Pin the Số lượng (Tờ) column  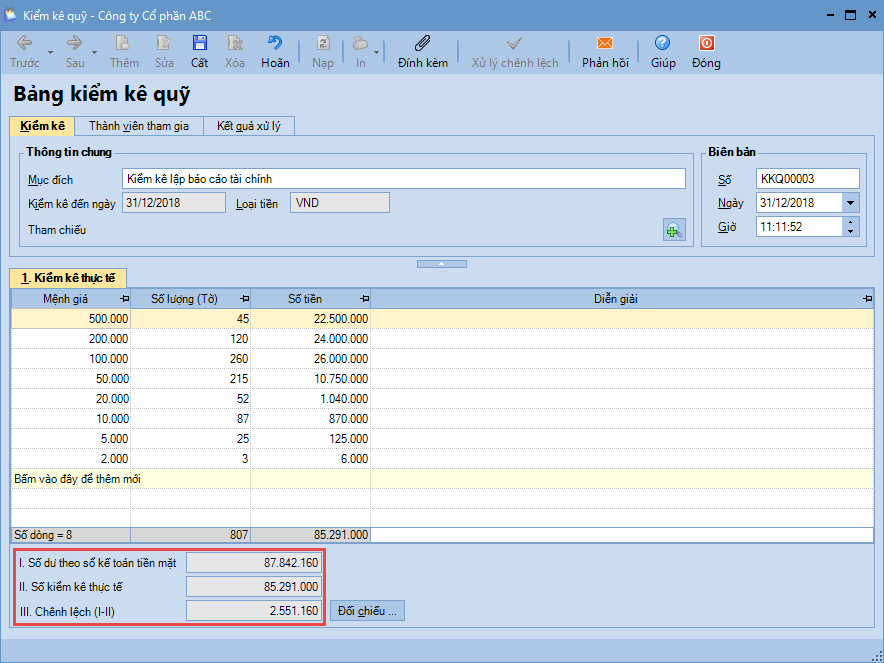coord(244,299)
